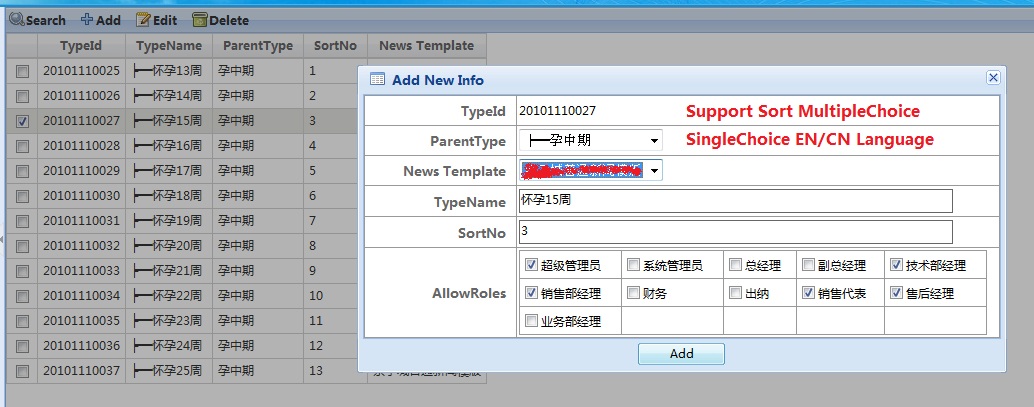Open the ParentType dropdown

click(591, 140)
